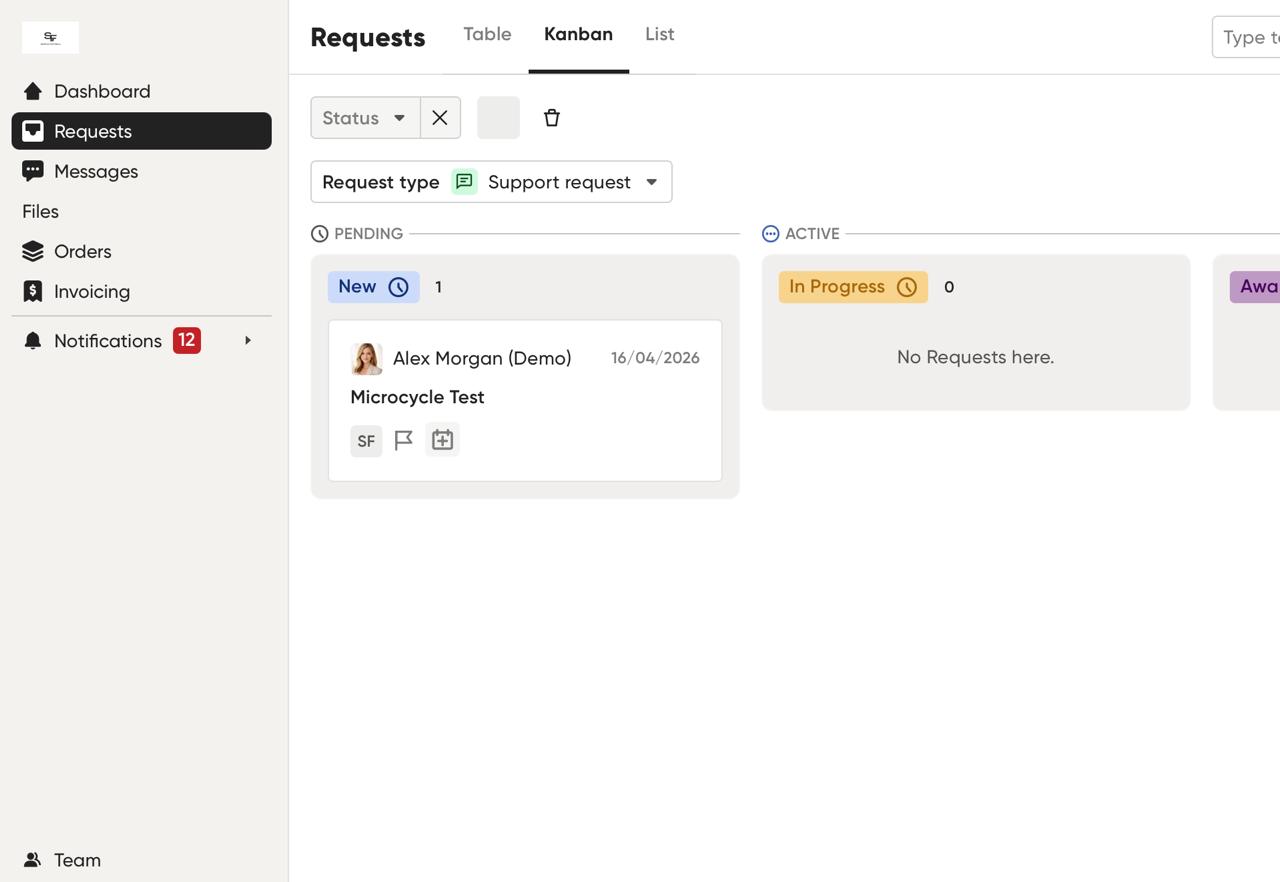Click the clock icon in the New badge
1280x882 pixels.
pos(399,287)
